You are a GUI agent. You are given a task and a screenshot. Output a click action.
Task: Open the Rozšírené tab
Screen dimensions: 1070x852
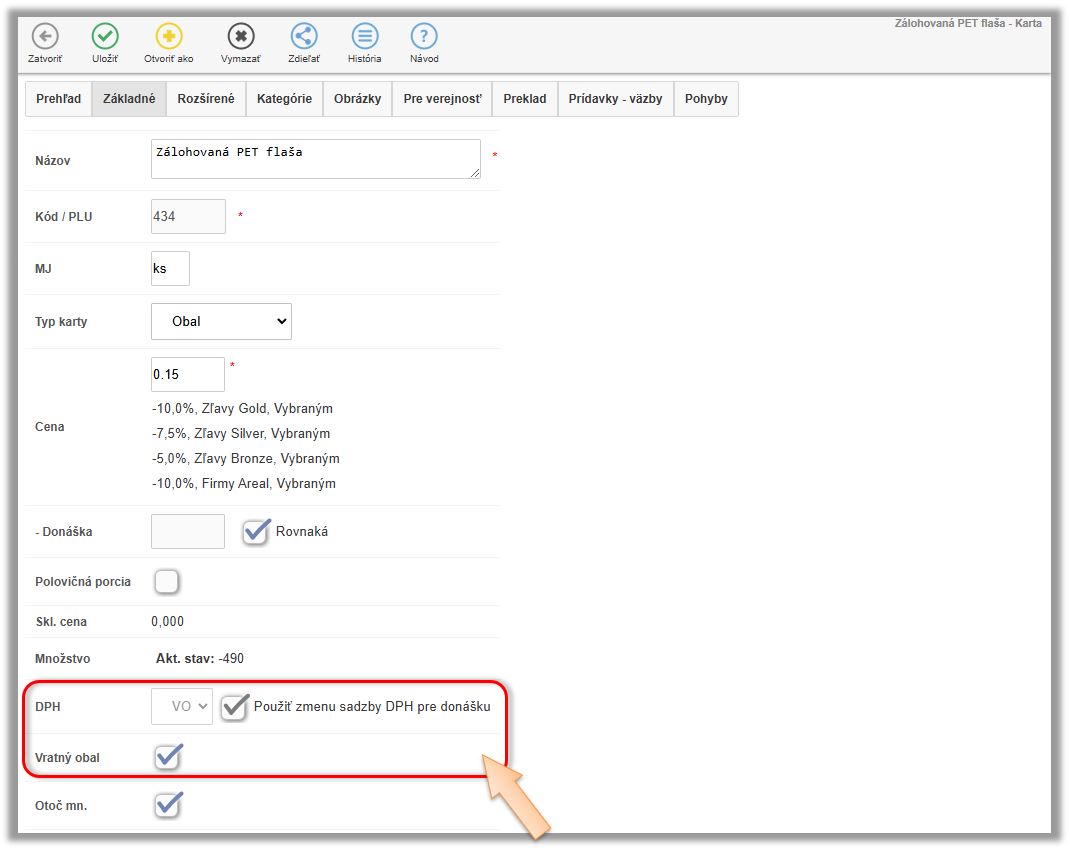point(206,99)
